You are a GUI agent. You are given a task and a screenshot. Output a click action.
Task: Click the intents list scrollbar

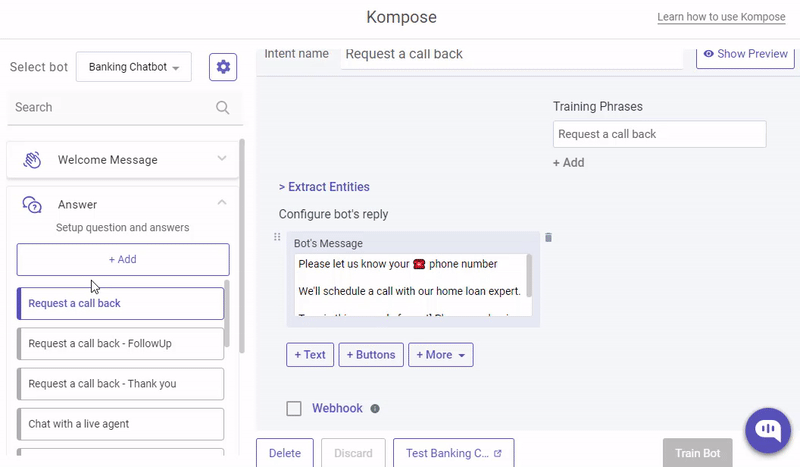[x=227, y=313]
